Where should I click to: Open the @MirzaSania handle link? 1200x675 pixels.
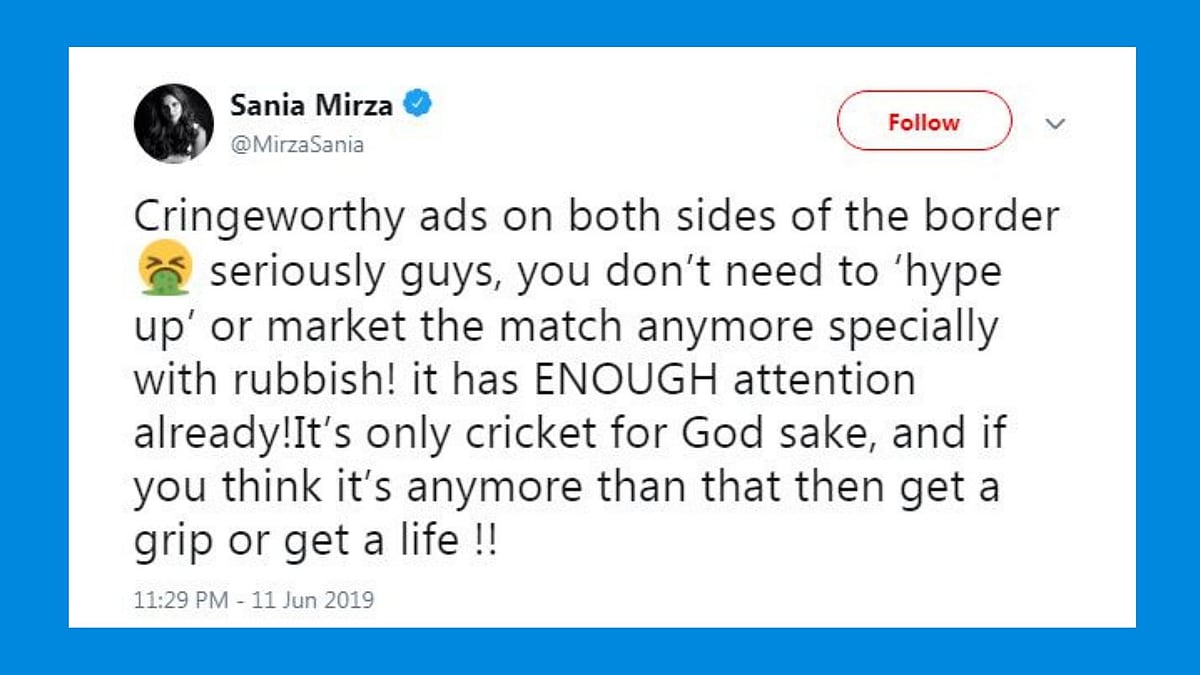pos(297,145)
